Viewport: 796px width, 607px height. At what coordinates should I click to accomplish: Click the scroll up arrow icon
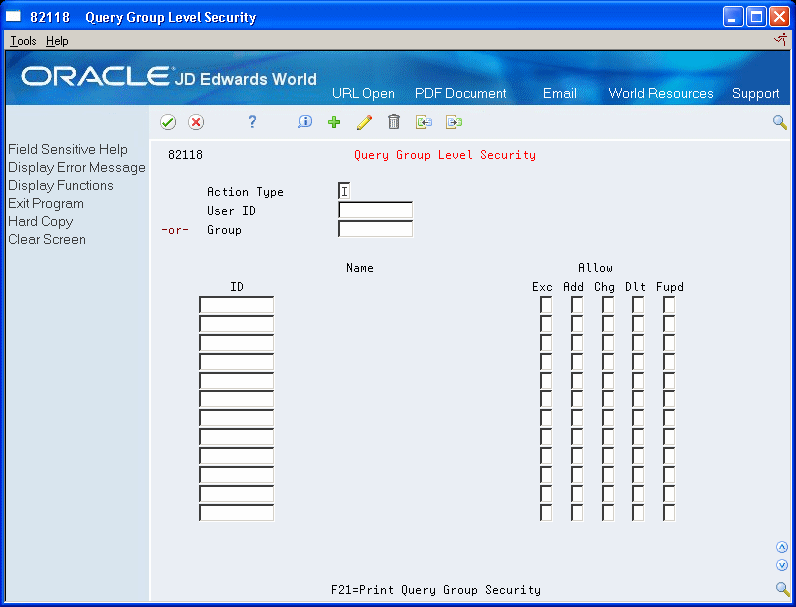click(x=782, y=547)
